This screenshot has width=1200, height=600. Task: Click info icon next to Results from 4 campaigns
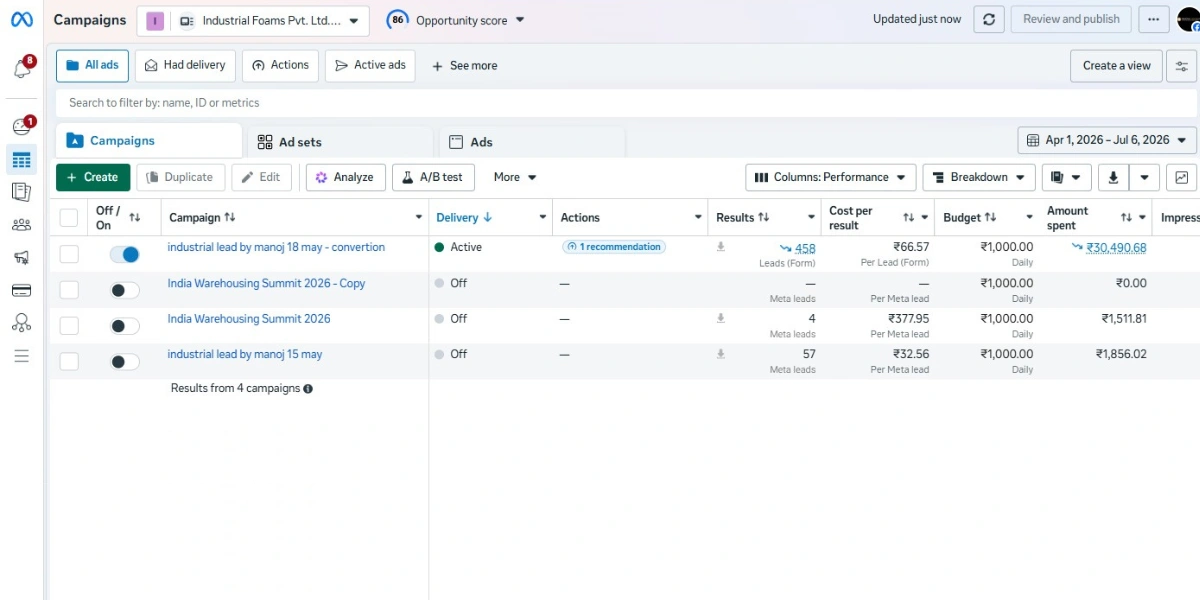pos(308,389)
